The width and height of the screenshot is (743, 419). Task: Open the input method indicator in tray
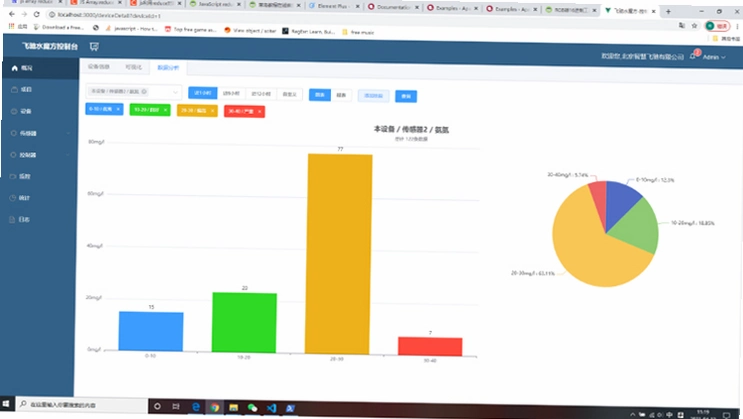point(670,415)
